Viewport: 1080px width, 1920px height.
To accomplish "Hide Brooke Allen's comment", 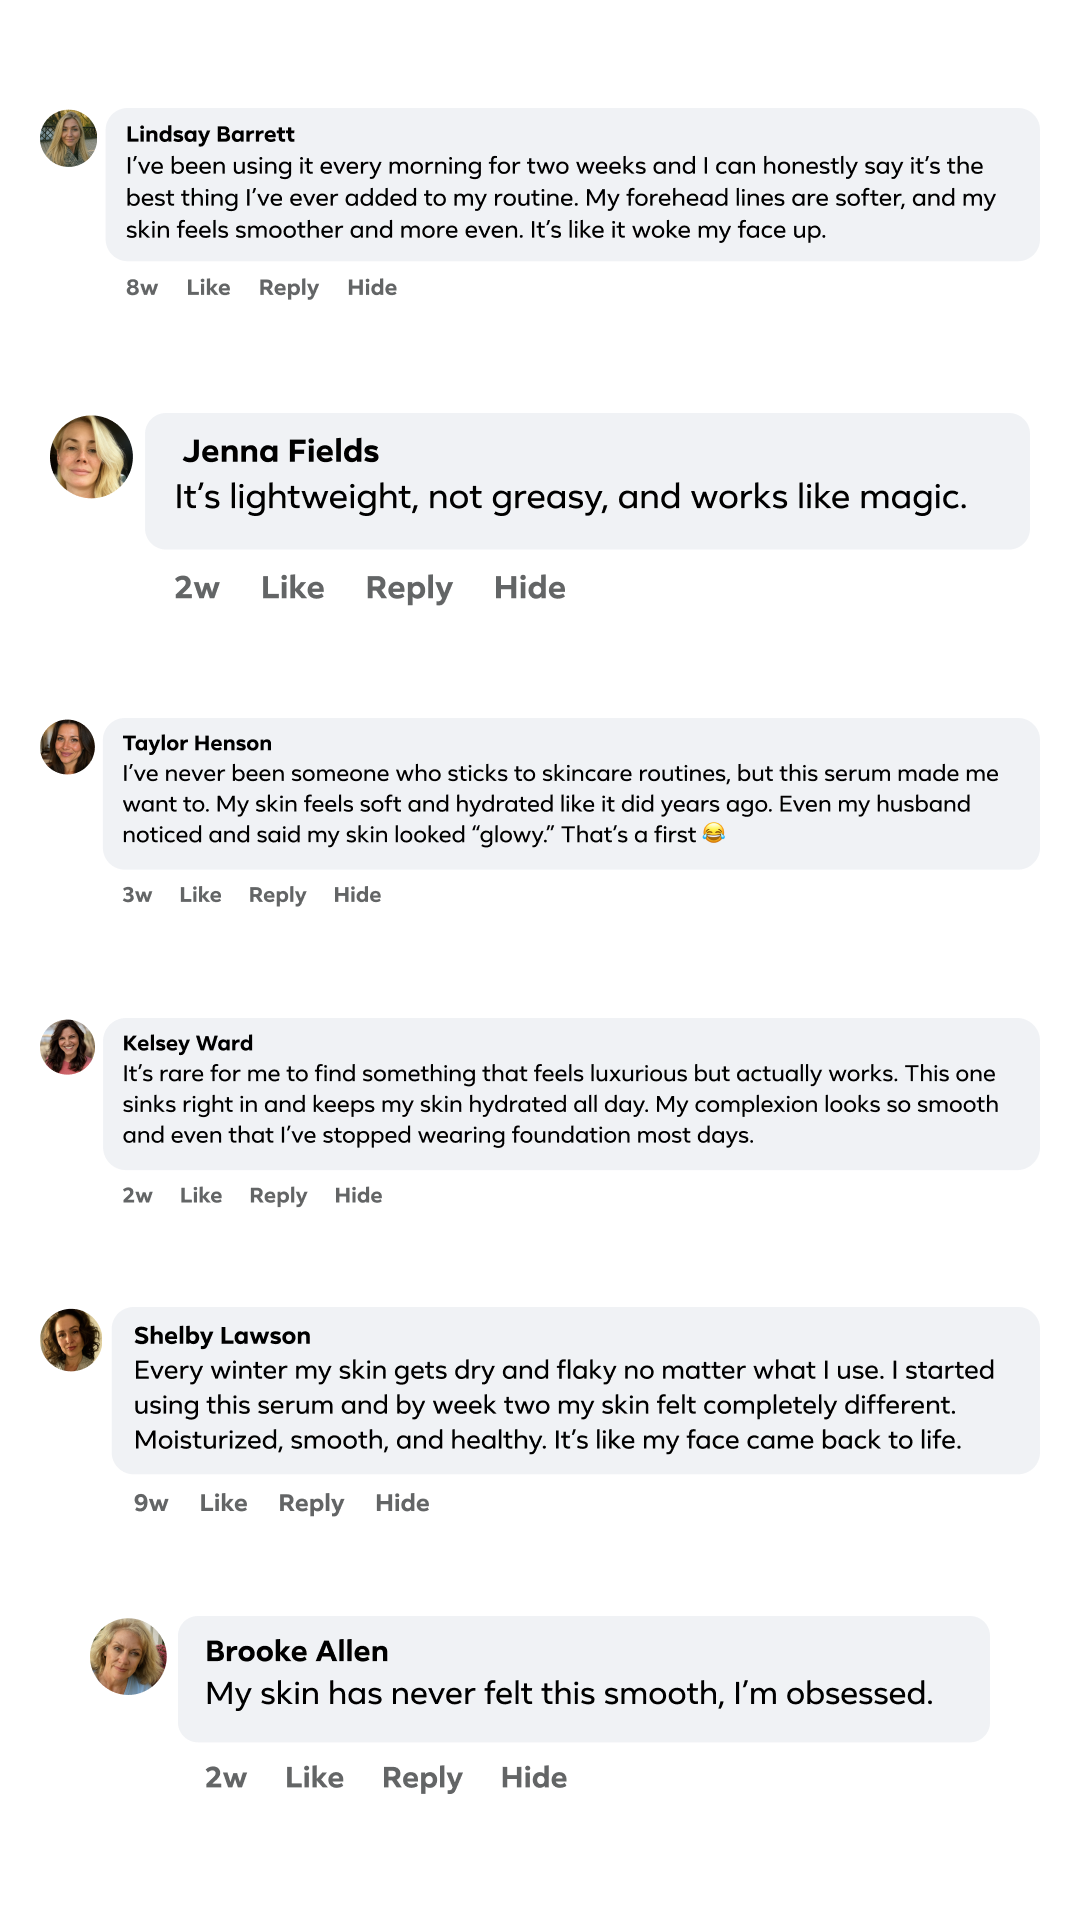I will [x=534, y=1778].
